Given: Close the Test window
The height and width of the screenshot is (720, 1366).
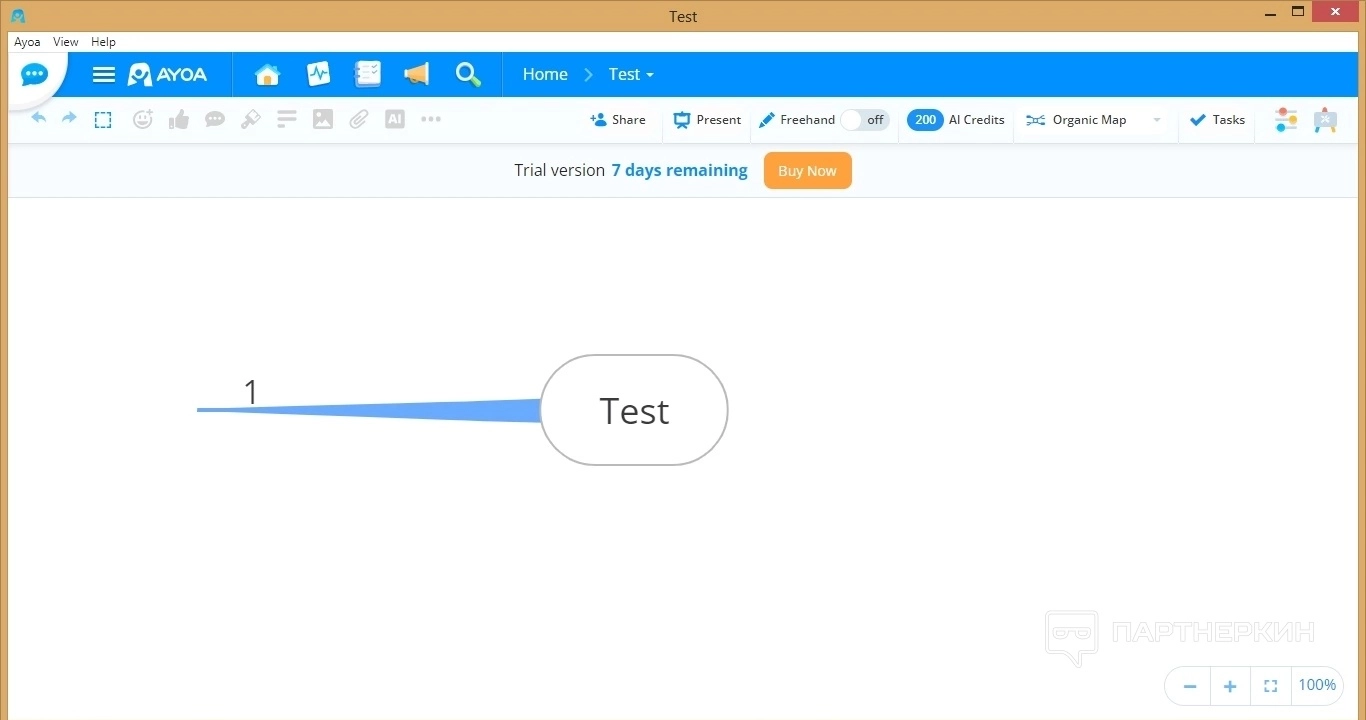Looking at the screenshot, I should (x=1337, y=12).
